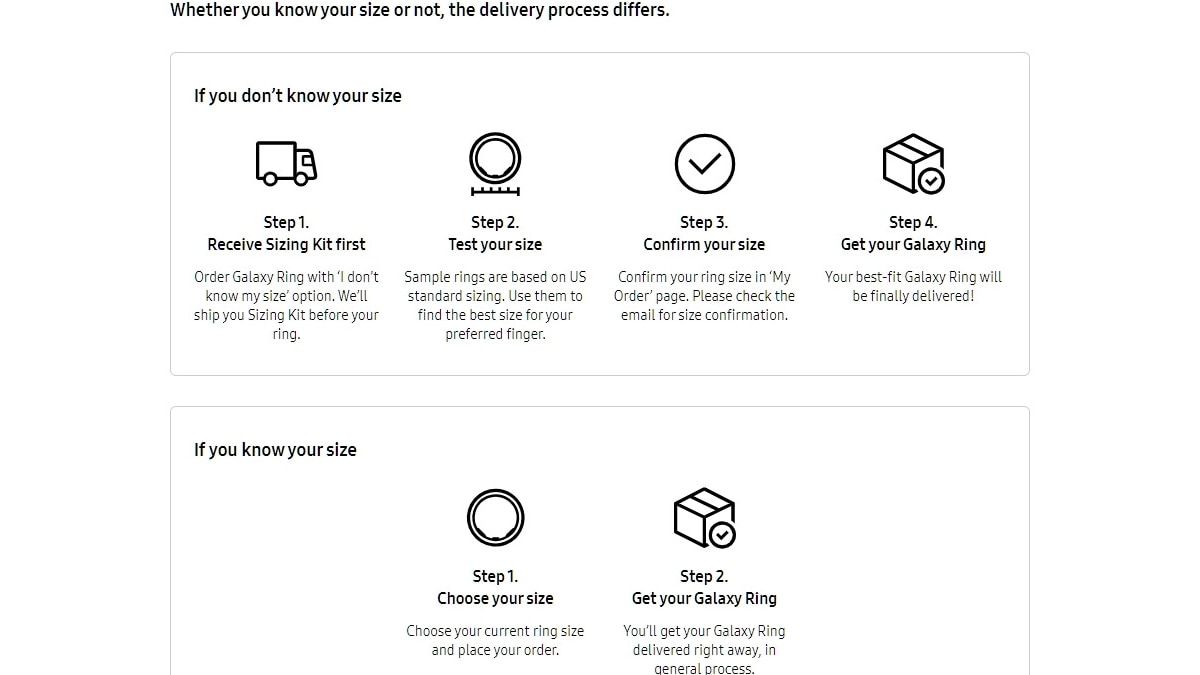
Task: Click the box icon above Step 2 Get your Galaxy Ring
Action: pyautogui.click(x=704, y=518)
